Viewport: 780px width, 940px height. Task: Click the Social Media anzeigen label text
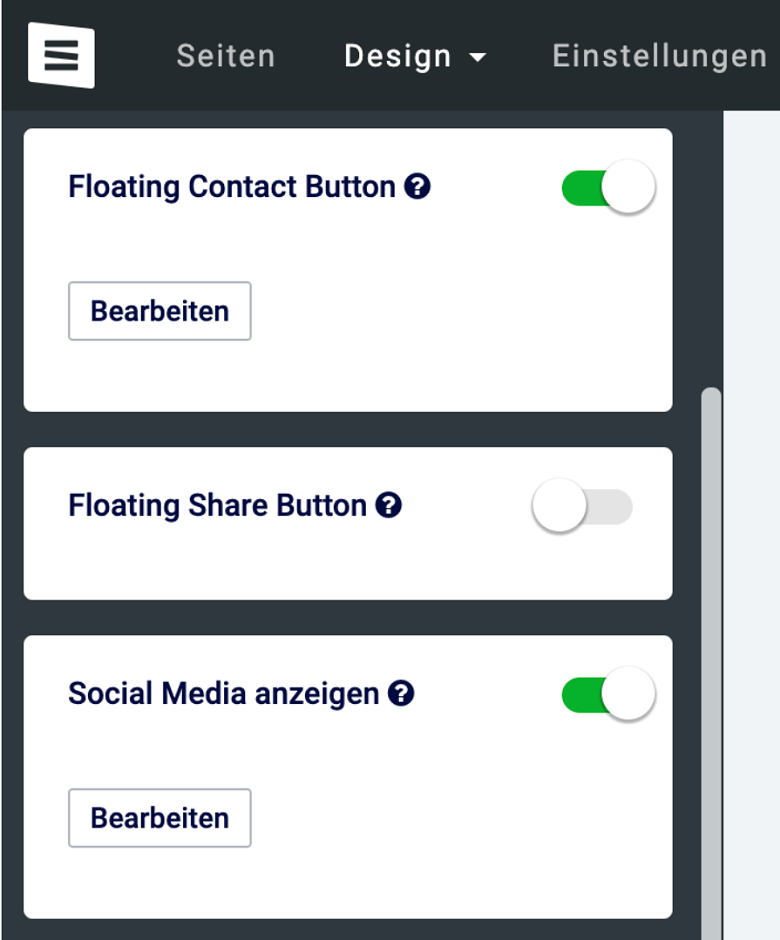click(224, 694)
